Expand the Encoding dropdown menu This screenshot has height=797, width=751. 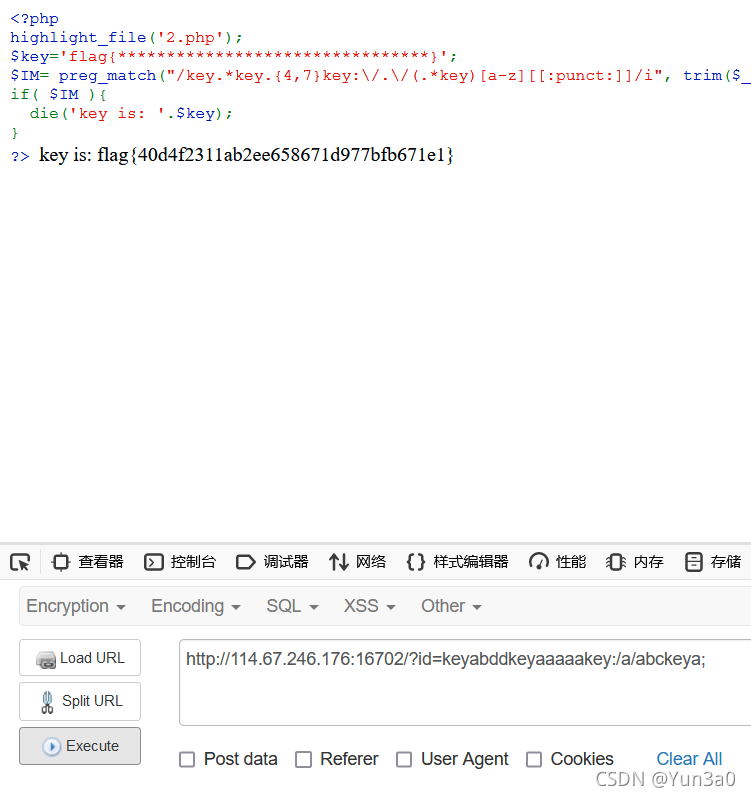[x=196, y=606]
